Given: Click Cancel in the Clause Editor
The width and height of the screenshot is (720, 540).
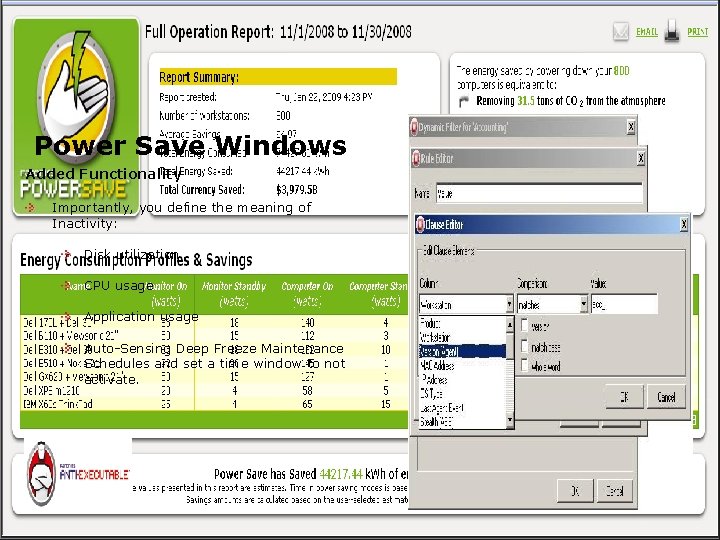Looking at the screenshot, I should [666, 397].
